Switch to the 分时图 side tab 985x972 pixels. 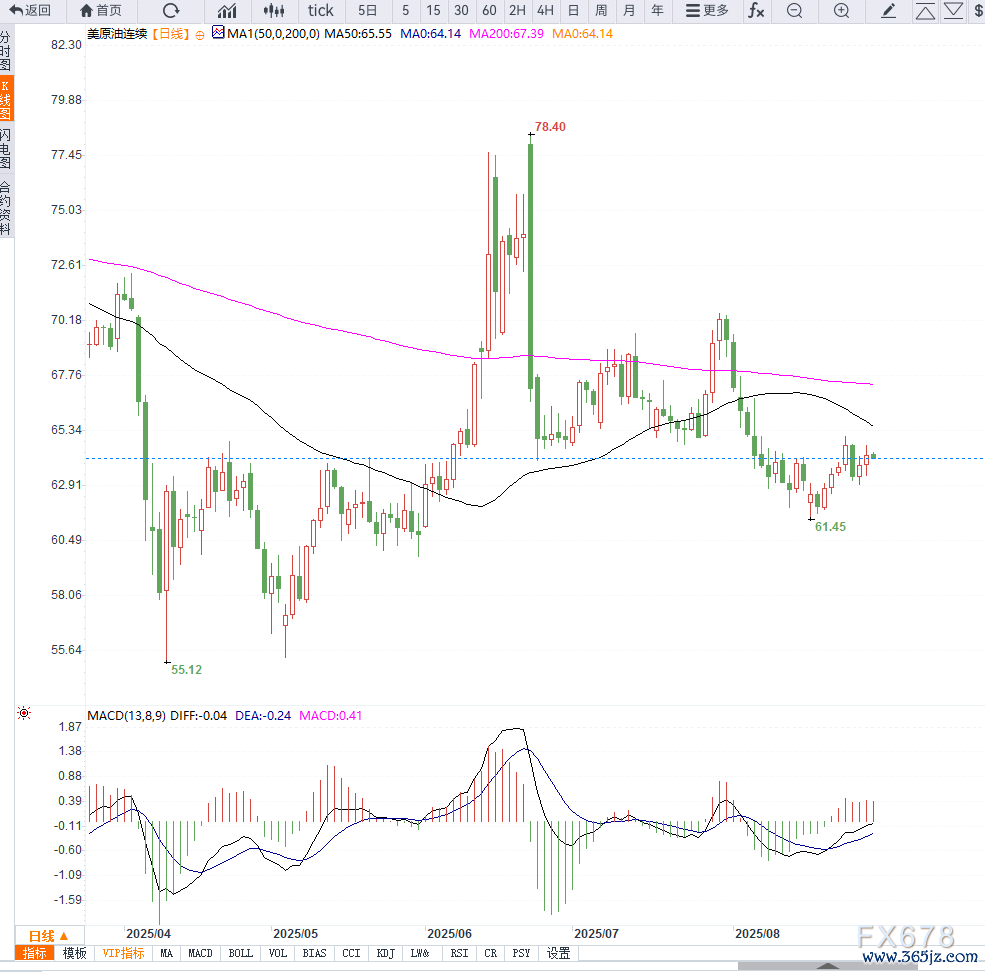point(6,50)
